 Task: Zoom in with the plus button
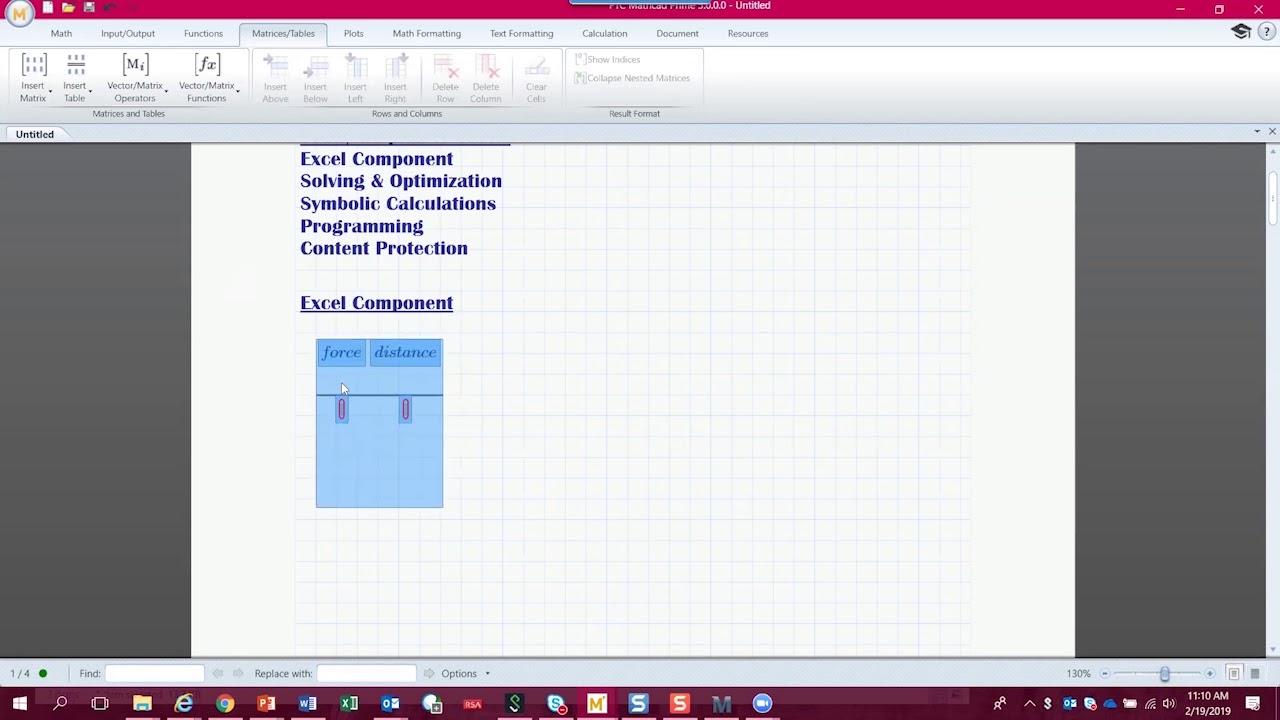click(1210, 674)
